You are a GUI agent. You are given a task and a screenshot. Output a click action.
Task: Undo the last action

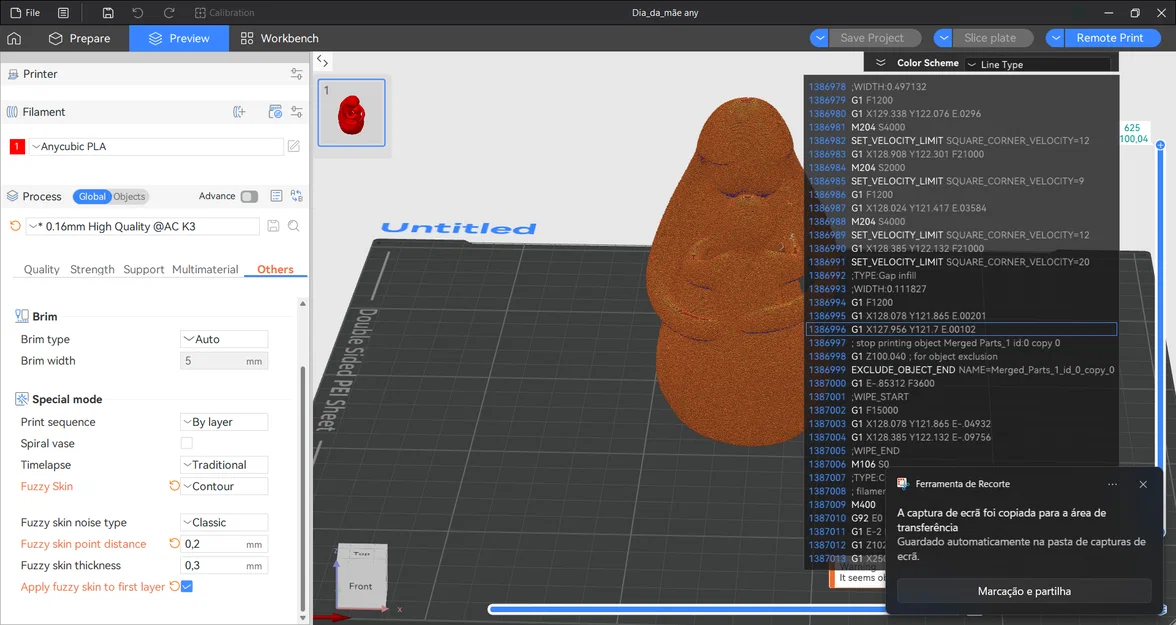coord(137,13)
